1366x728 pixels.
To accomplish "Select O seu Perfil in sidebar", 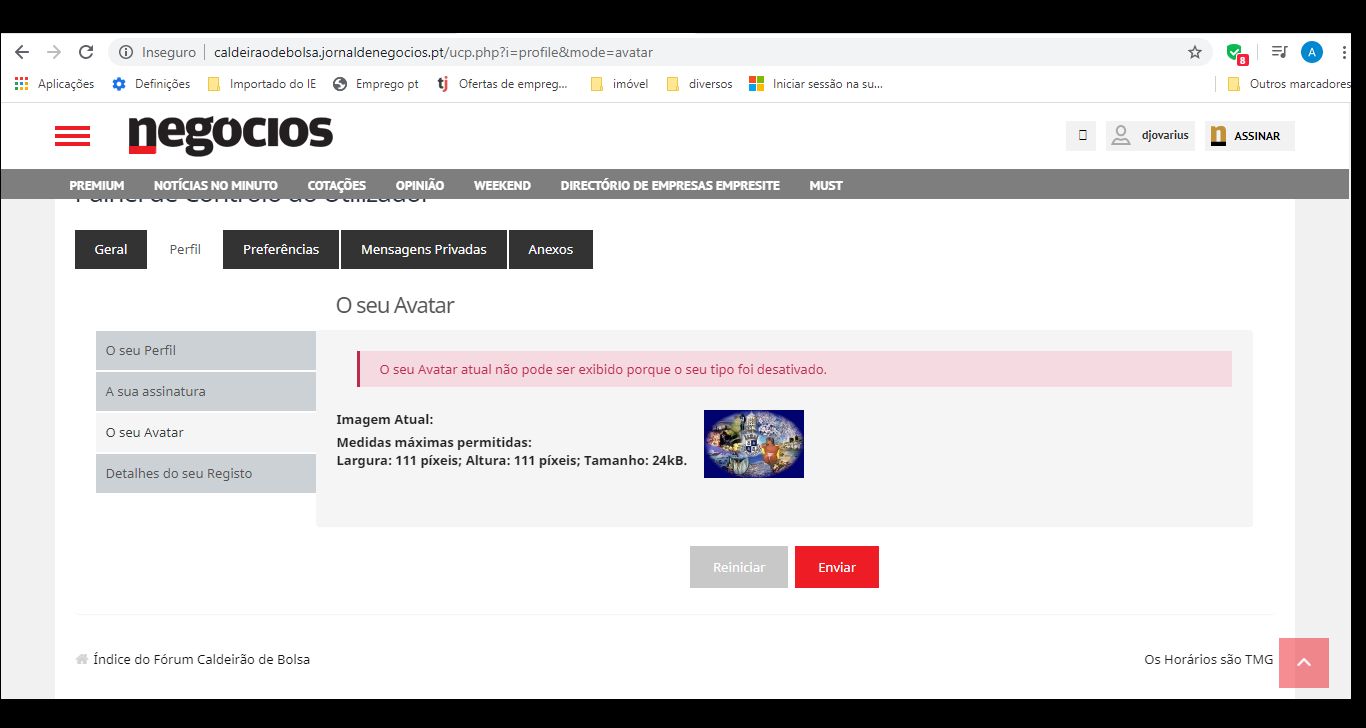I will 206,351.
